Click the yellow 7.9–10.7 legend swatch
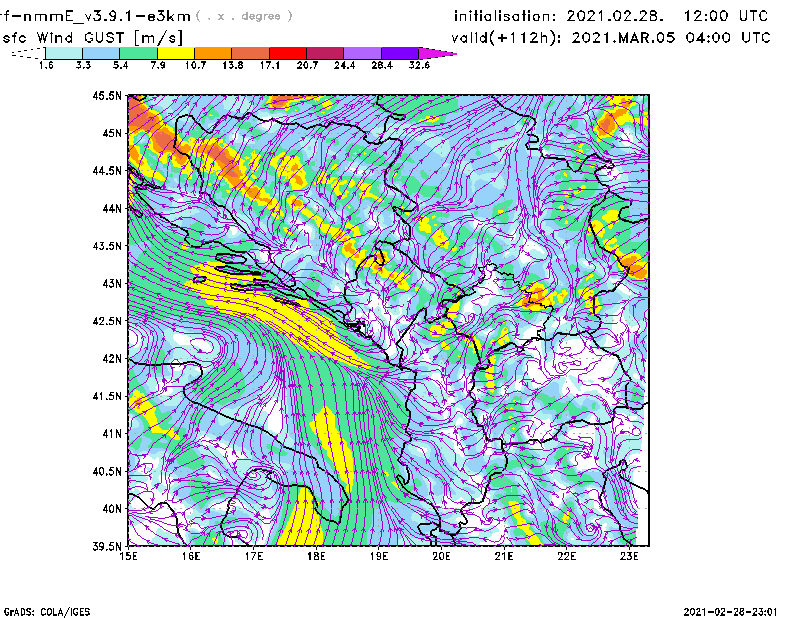The width and height of the screenshot is (800, 618). pyautogui.click(x=176, y=53)
